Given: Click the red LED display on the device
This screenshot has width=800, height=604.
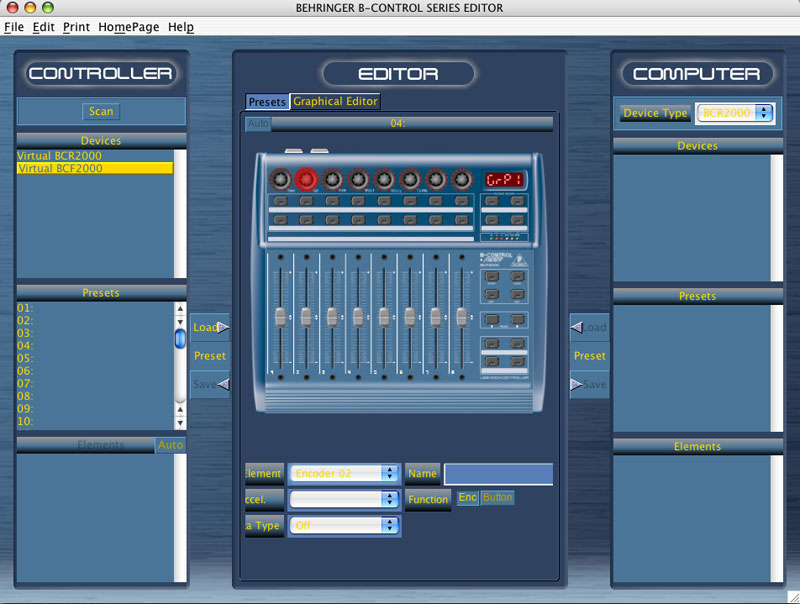Looking at the screenshot, I should coord(503,180).
